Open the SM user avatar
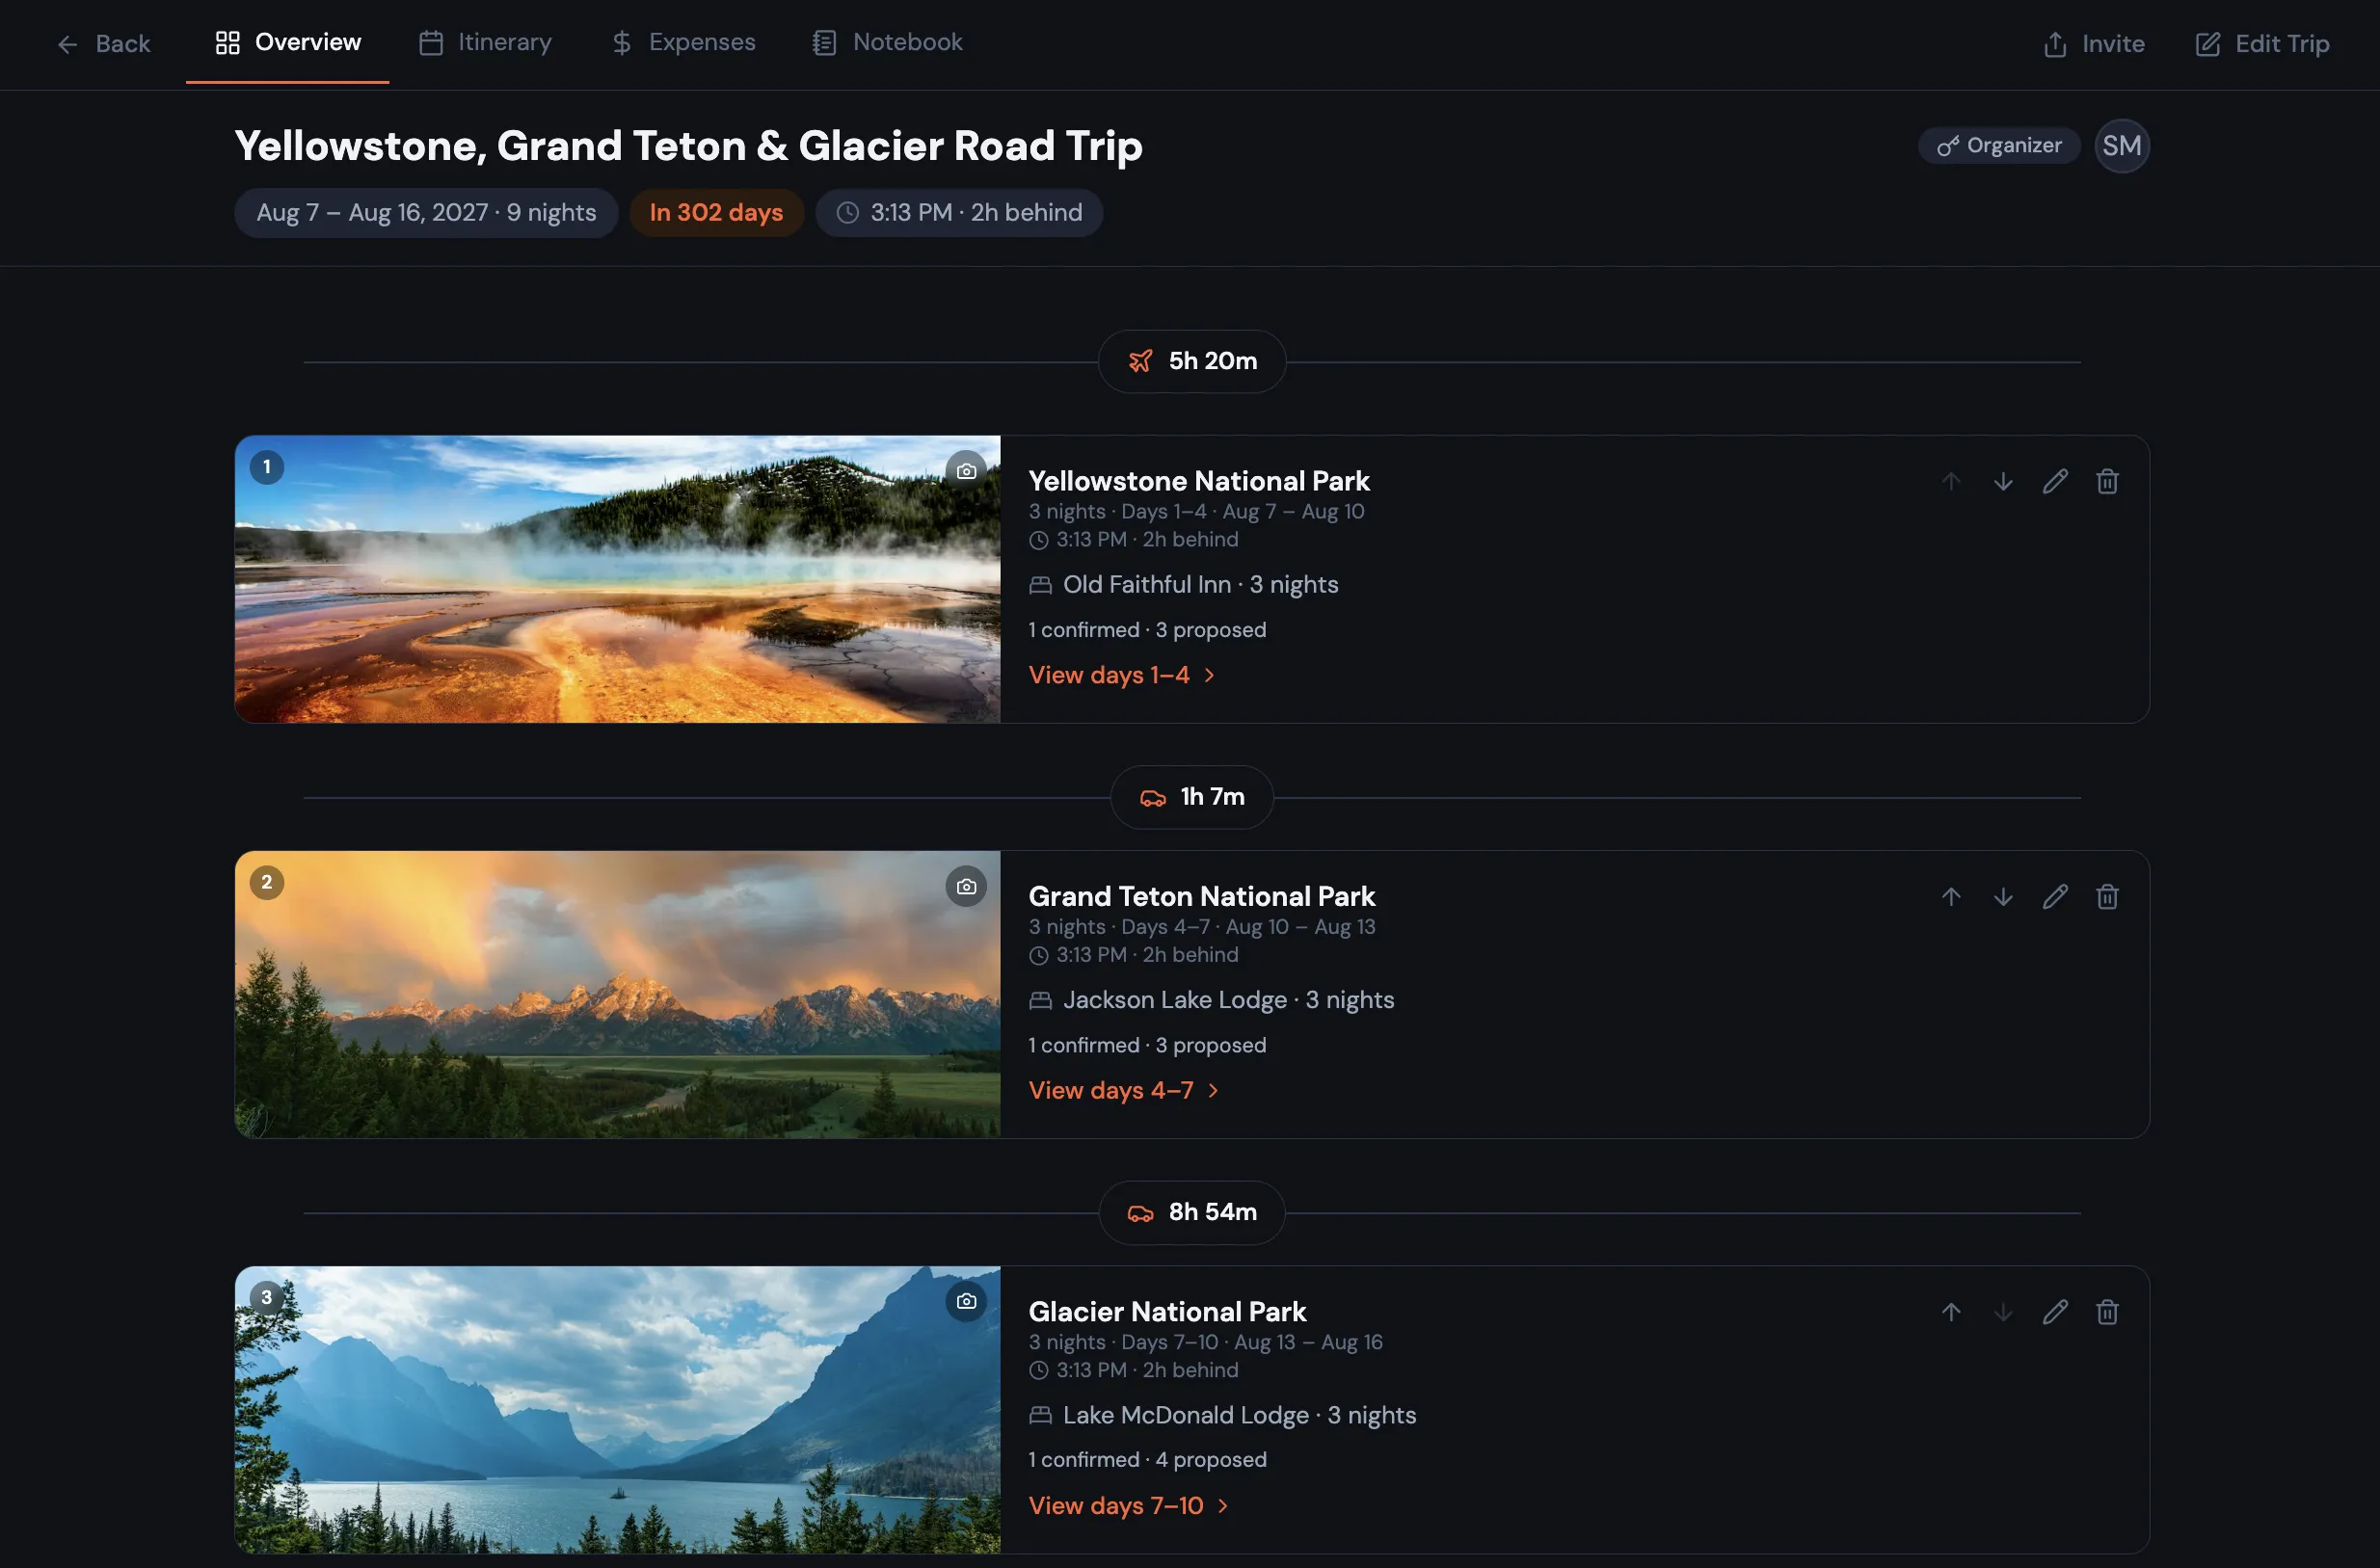 click(2122, 146)
